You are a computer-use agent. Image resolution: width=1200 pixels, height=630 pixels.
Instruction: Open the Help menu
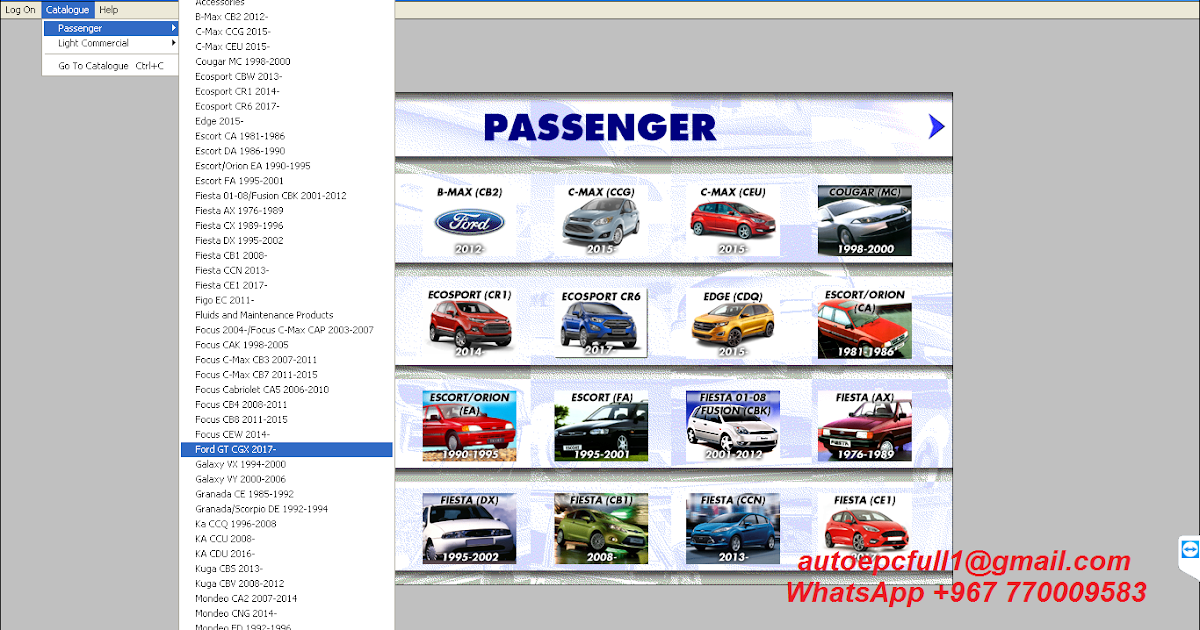pyautogui.click(x=108, y=10)
